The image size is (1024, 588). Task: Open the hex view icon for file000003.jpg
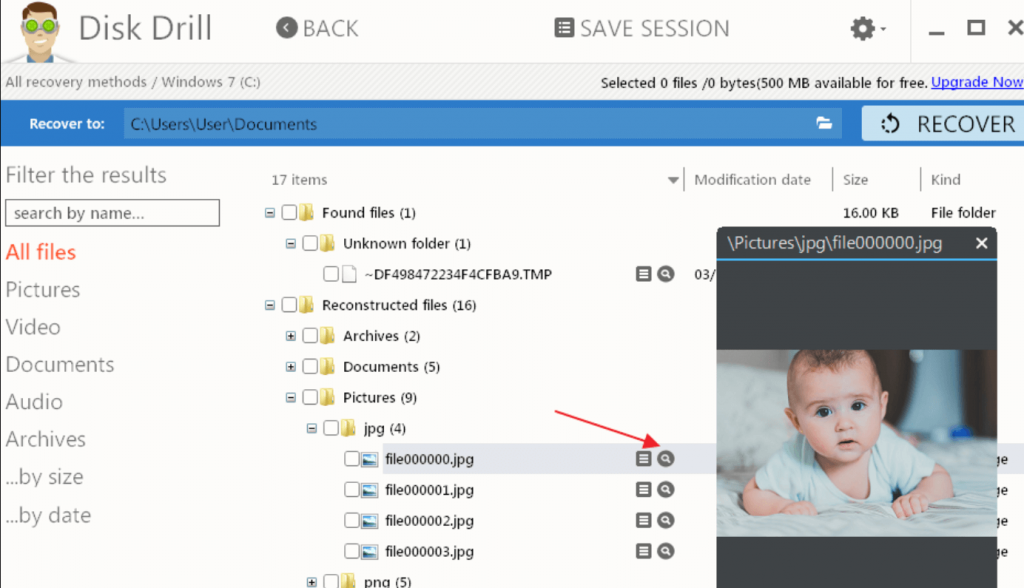pyautogui.click(x=643, y=551)
